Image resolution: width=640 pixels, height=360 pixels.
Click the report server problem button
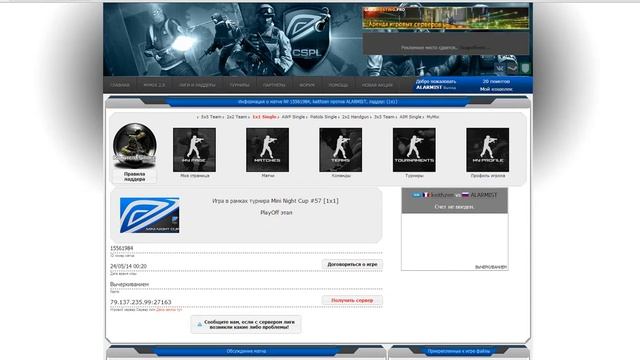246,324
